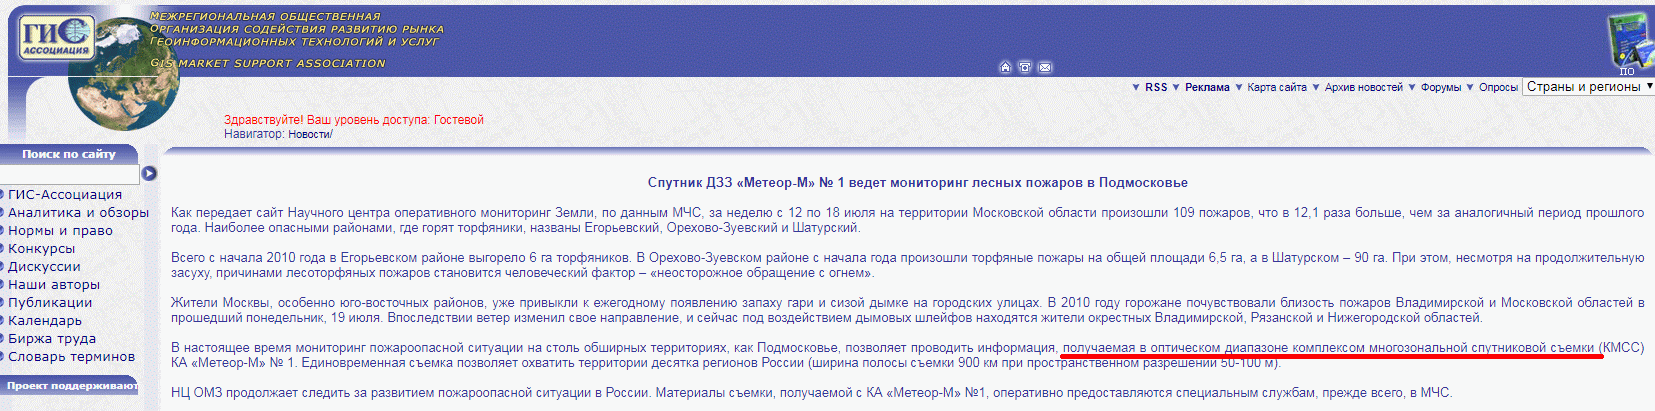This screenshot has height=411, width=1655.
Task: Open Биржа труда menu item
Action: pyautogui.click(x=52, y=338)
